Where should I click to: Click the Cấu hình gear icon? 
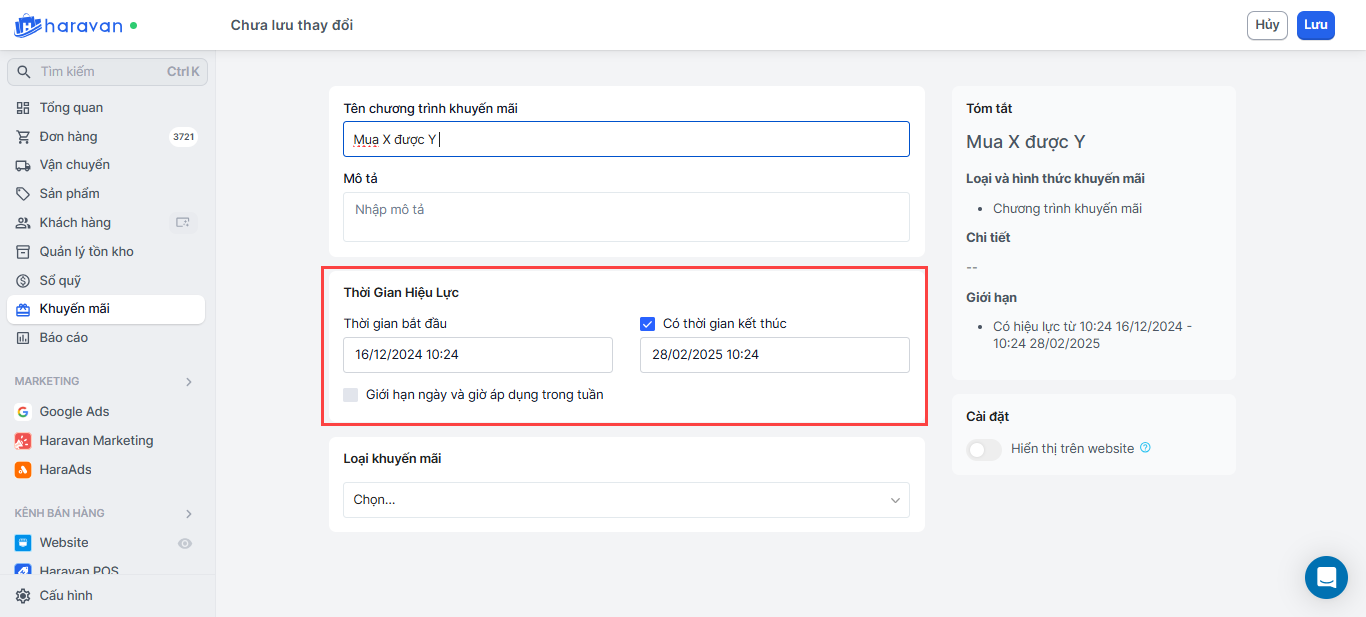[23, 596]
